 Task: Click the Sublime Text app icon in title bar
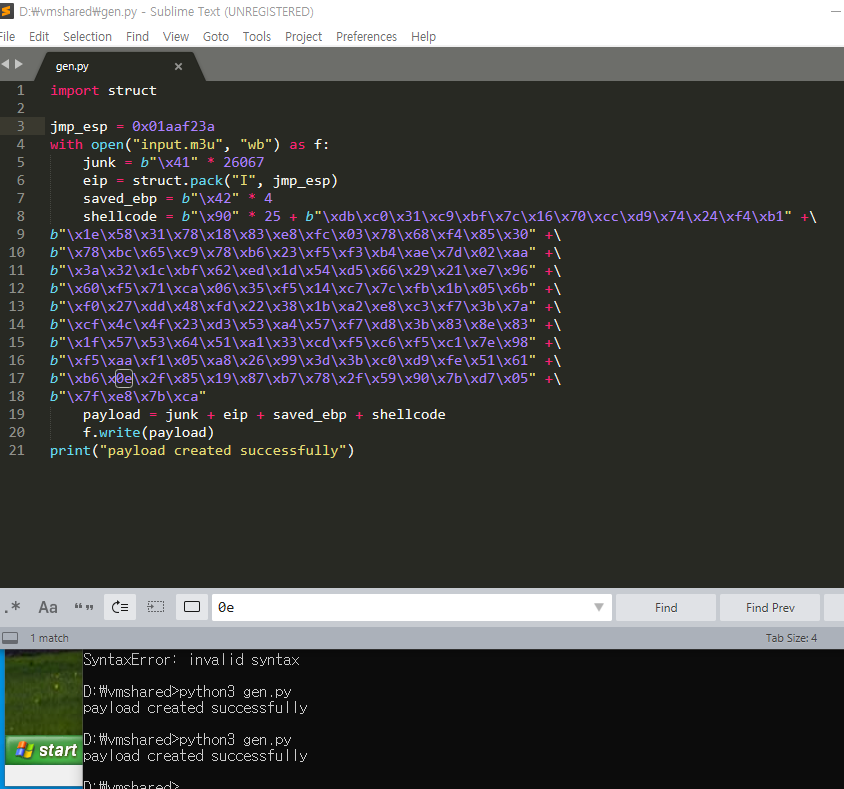[x=6, y=11]
